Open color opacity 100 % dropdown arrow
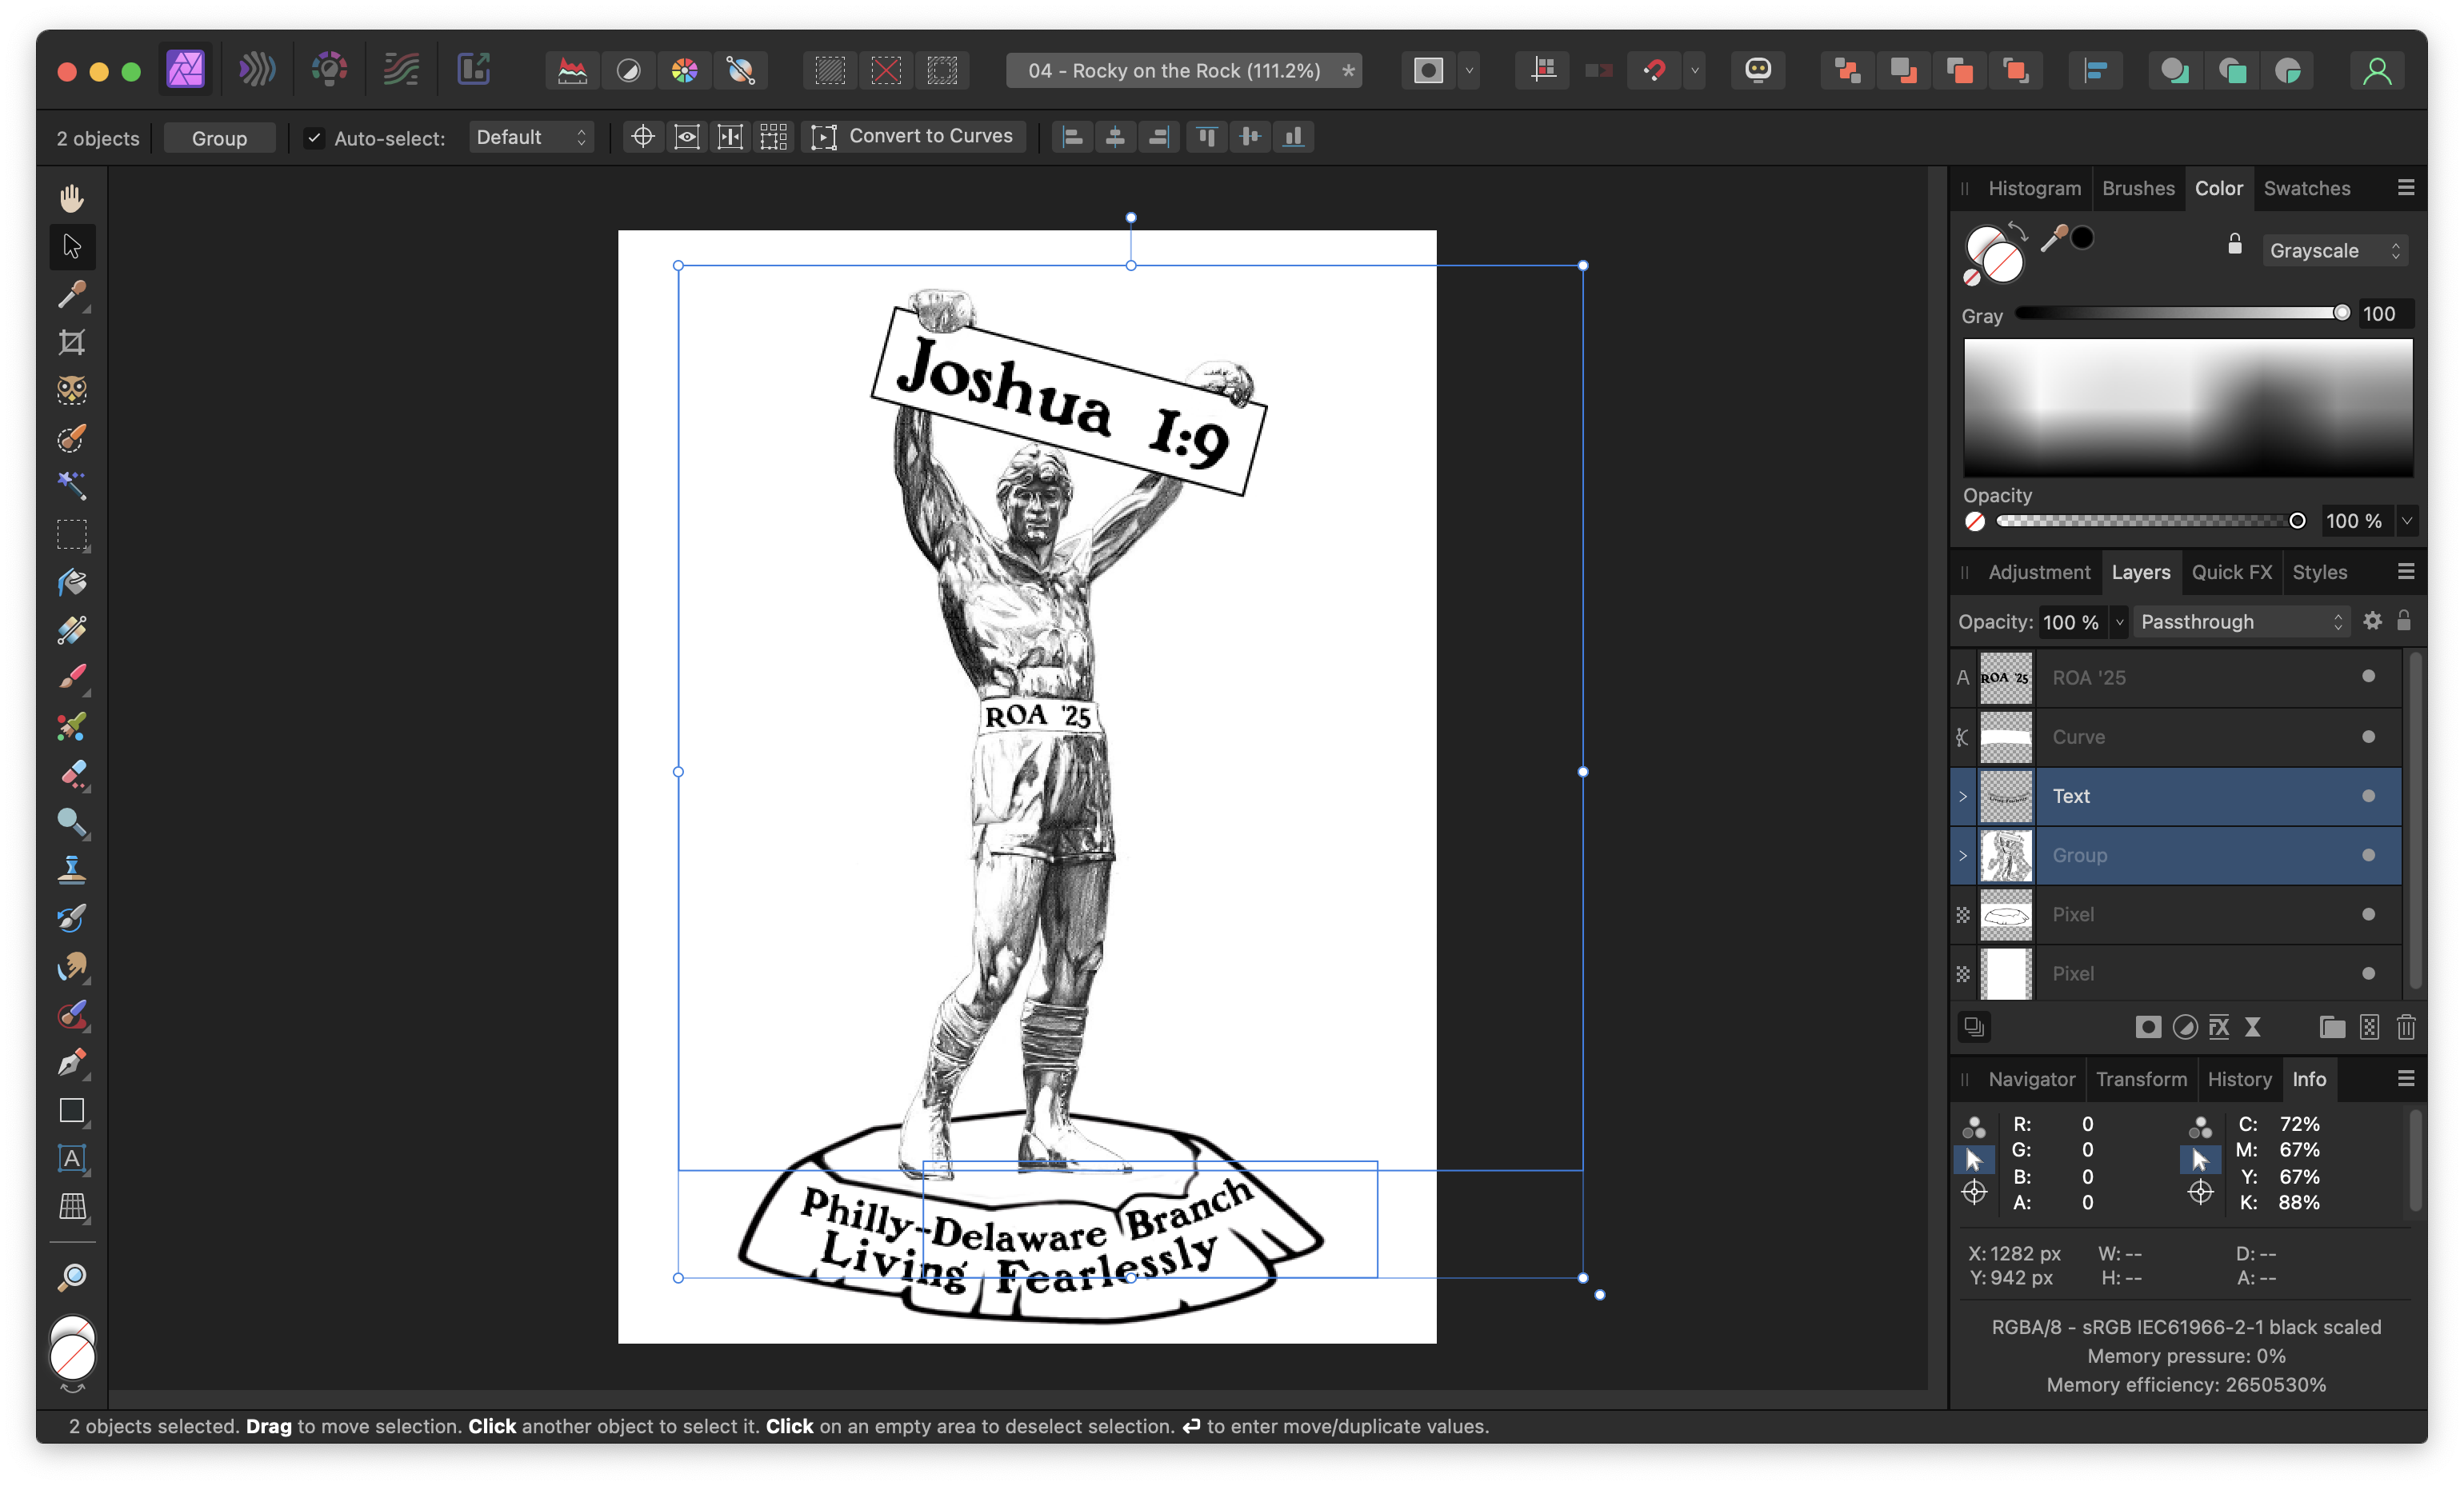 tap(2406, 520)
